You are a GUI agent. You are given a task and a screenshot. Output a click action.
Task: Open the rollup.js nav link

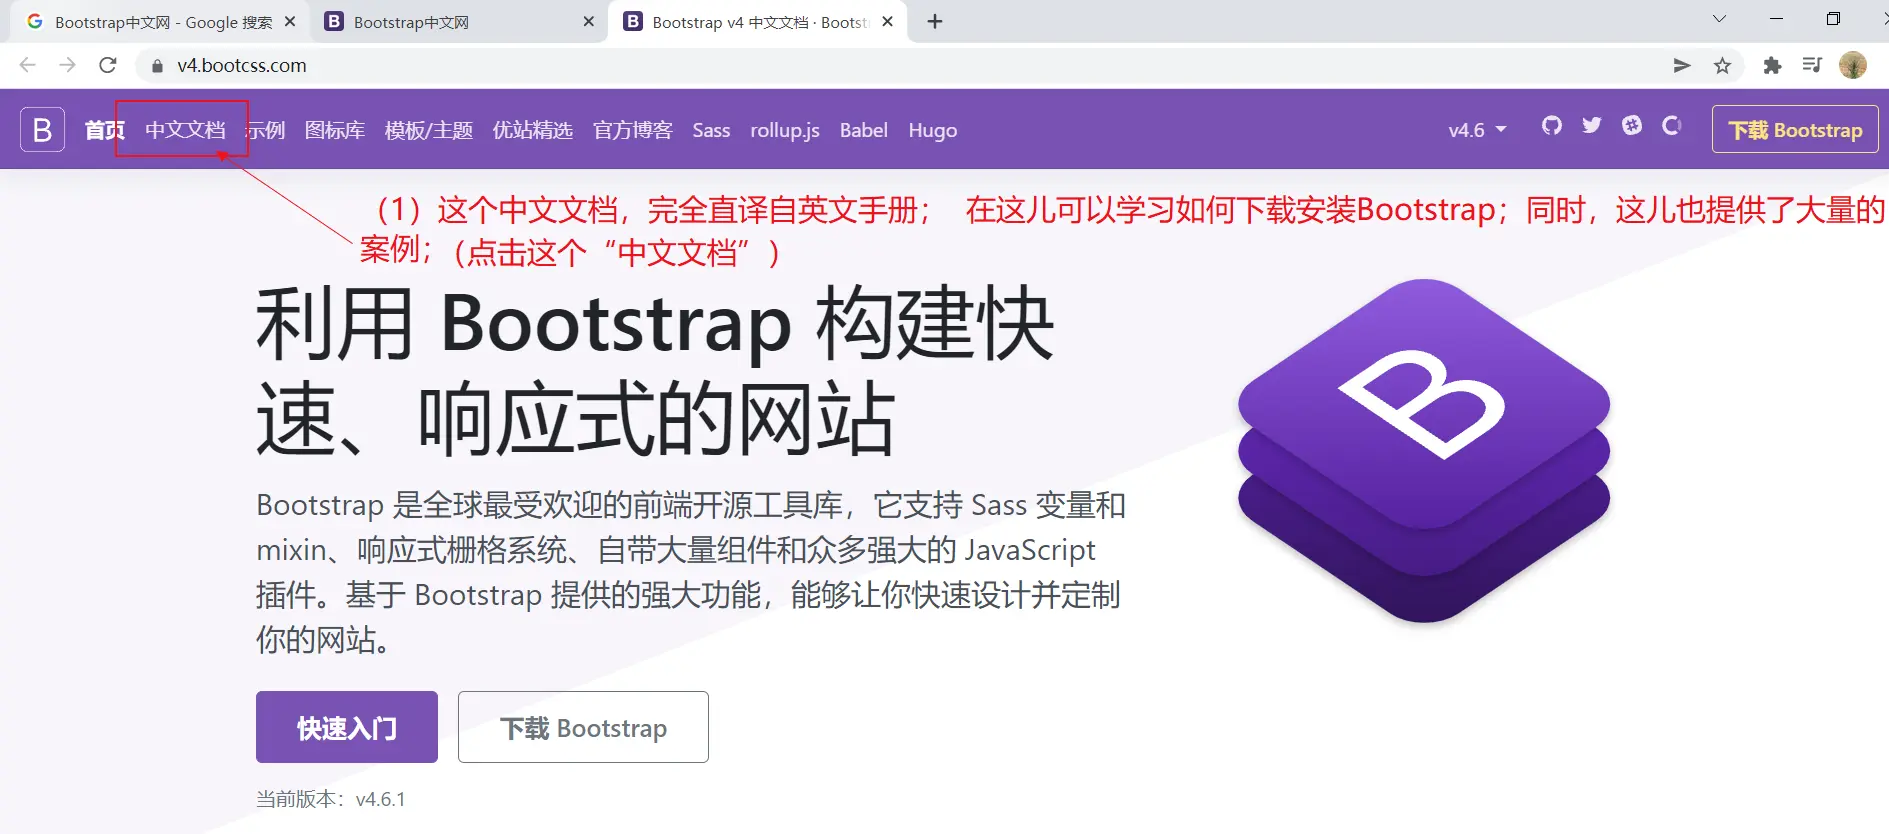pos(785,130)
